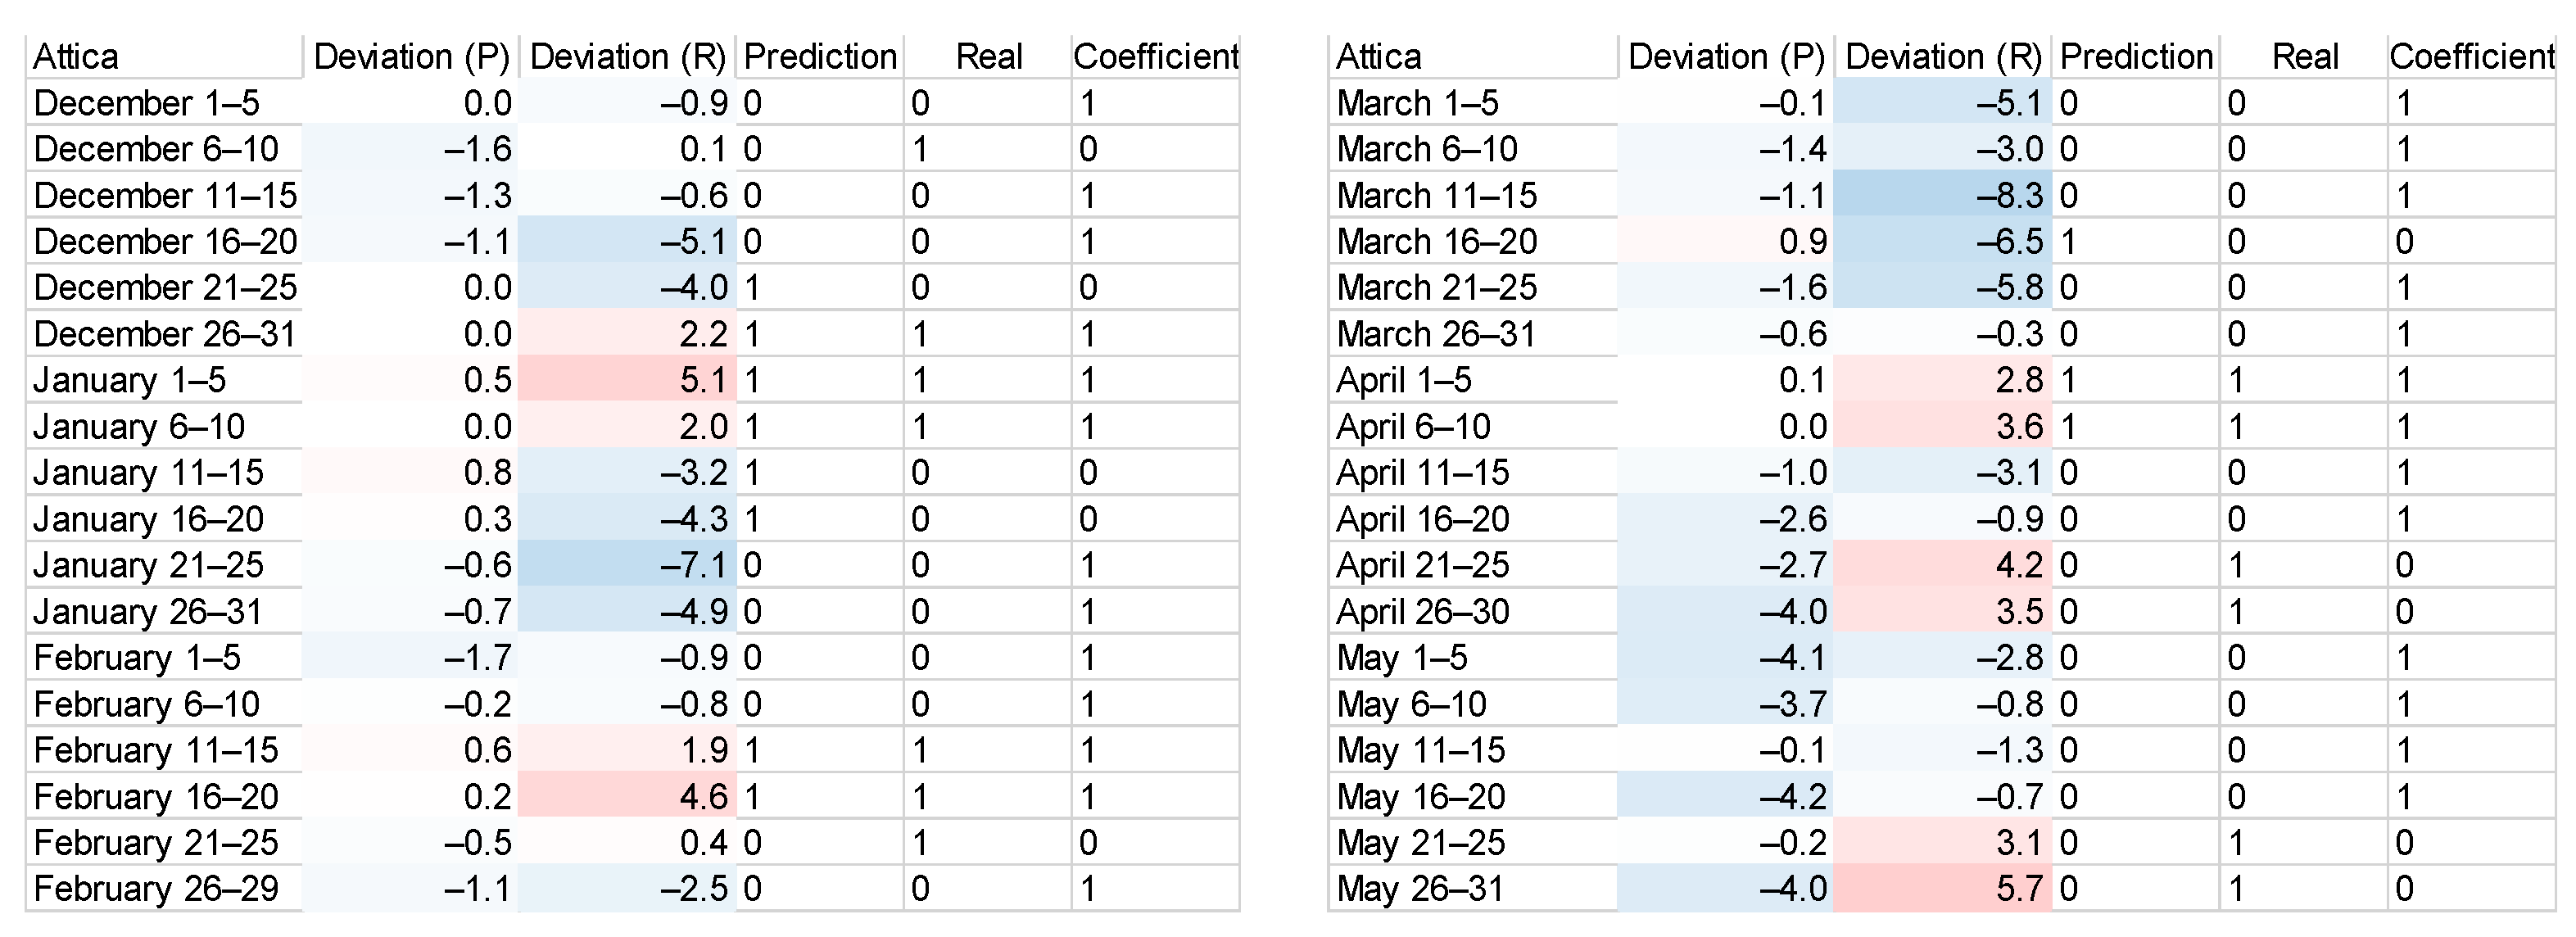Select the –7.1 deviation cell

[693, 565]
